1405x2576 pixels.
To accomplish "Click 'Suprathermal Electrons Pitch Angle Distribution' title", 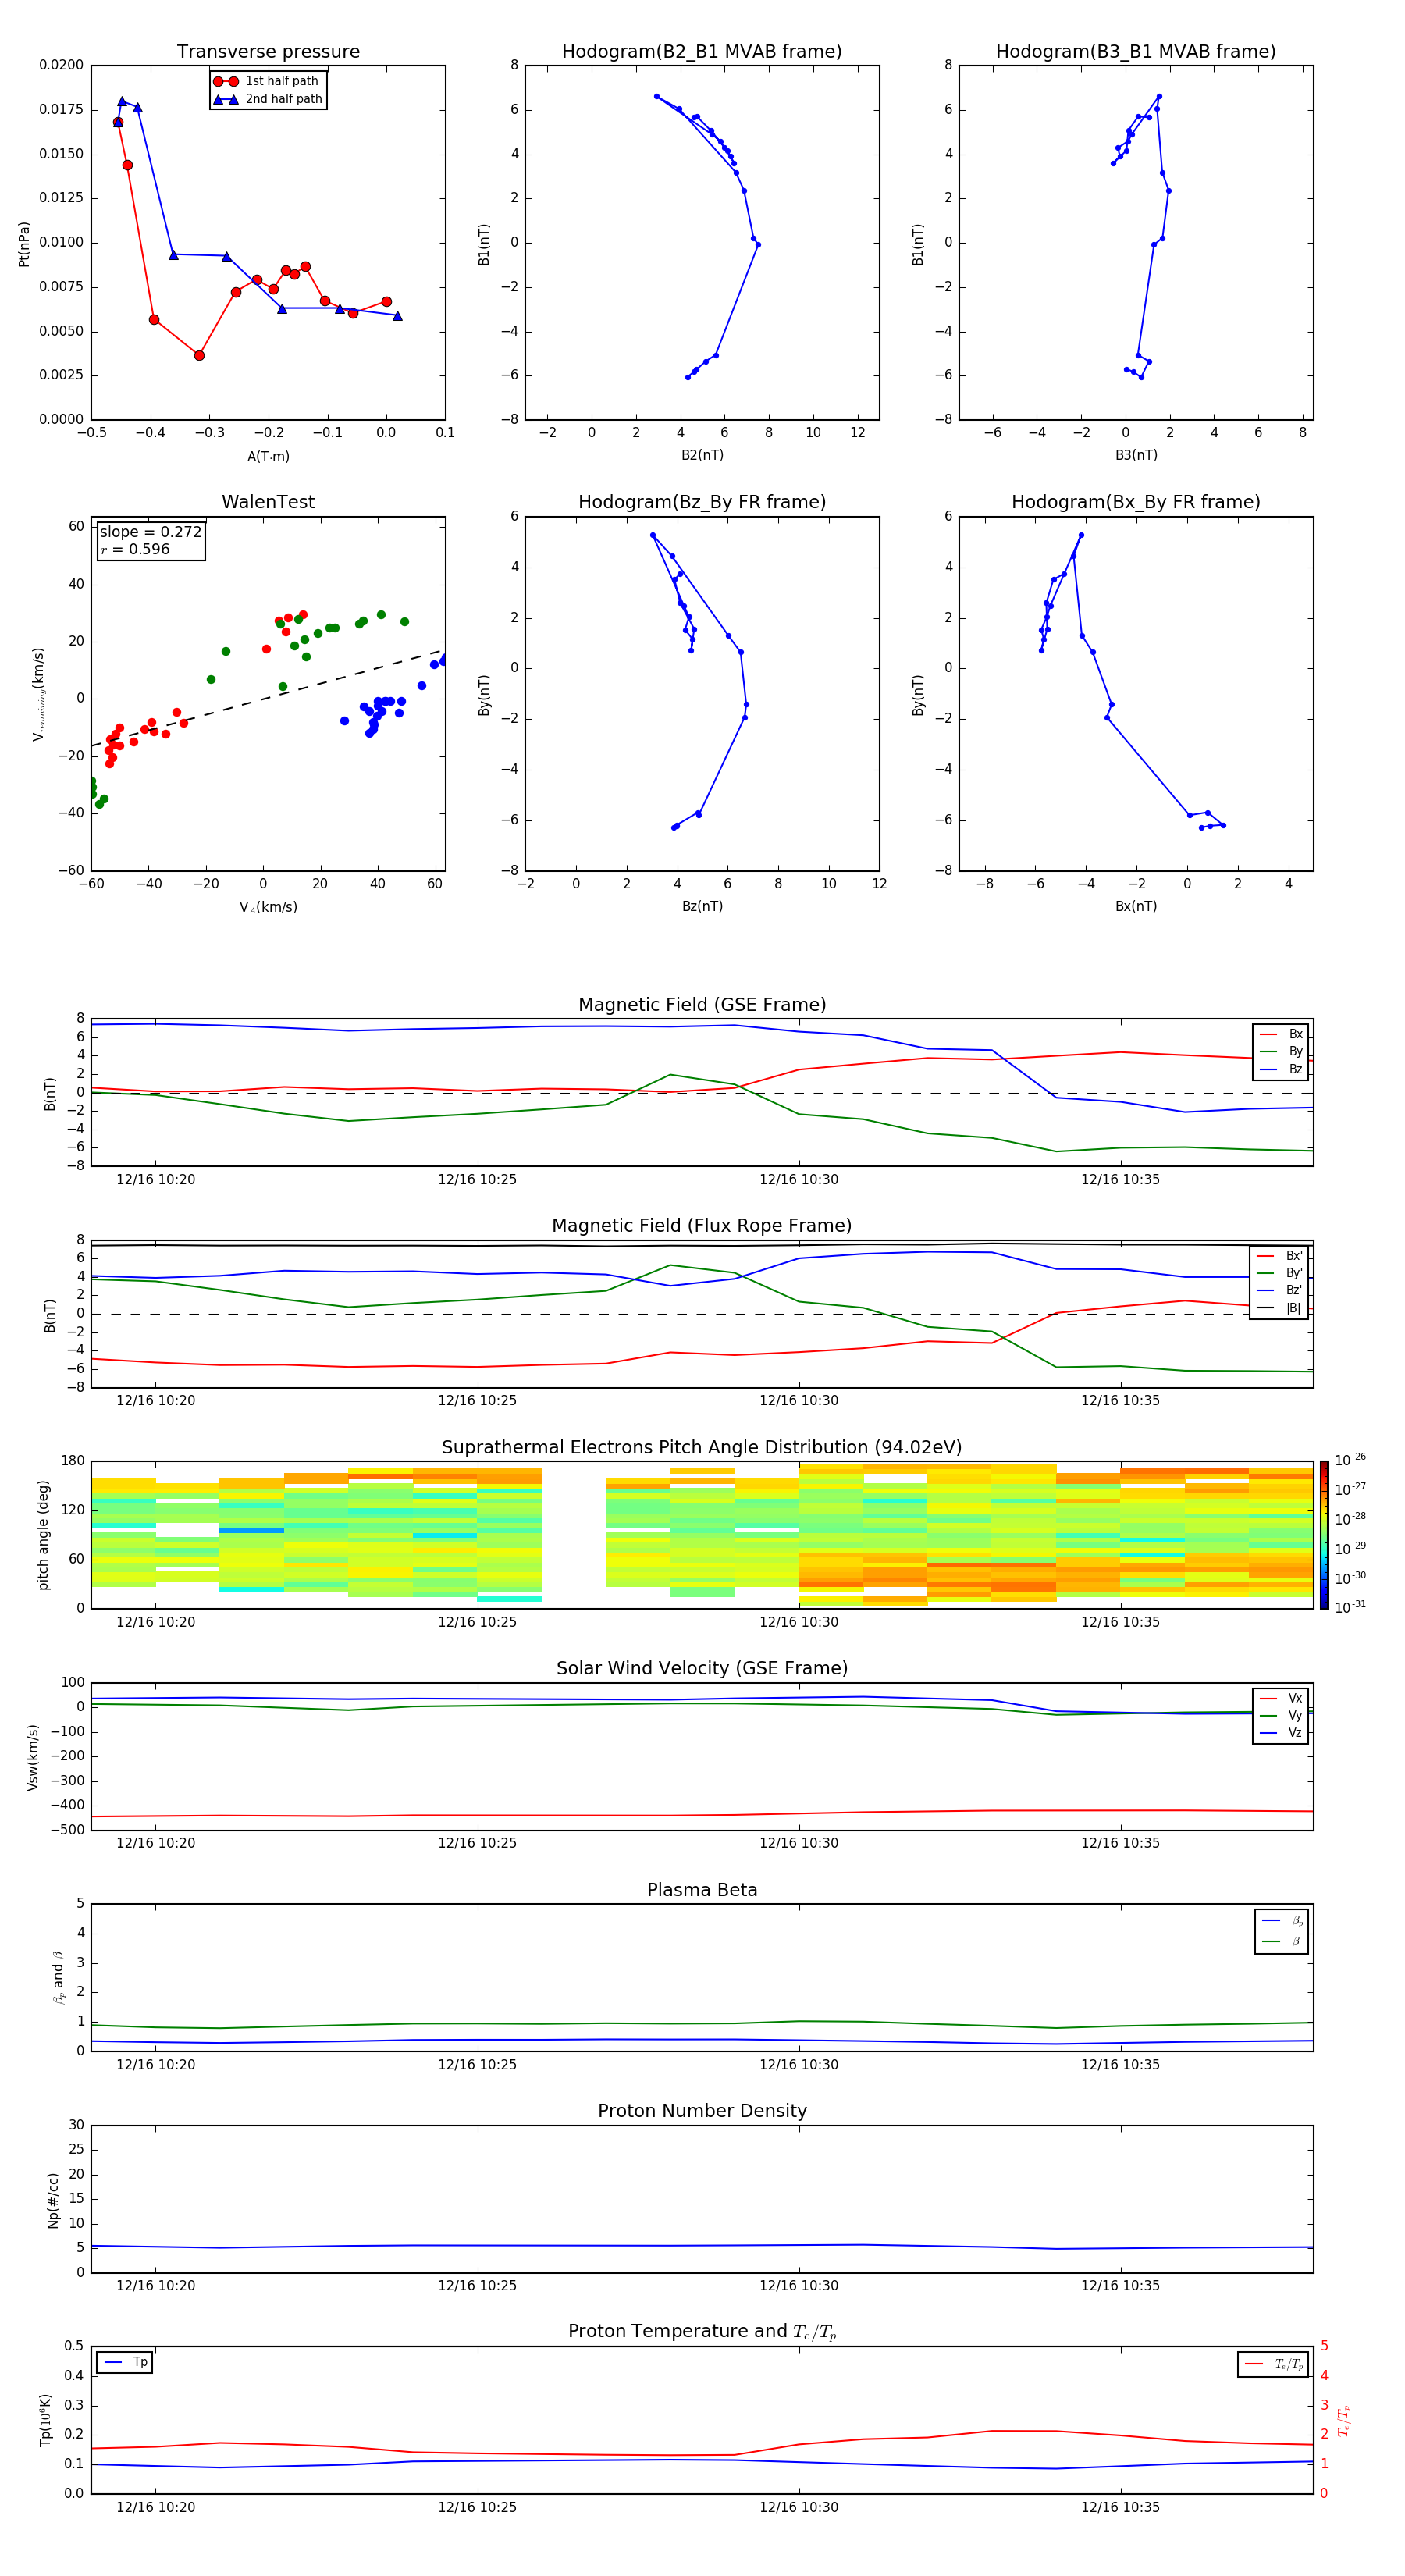I will tap(702, 1448).
